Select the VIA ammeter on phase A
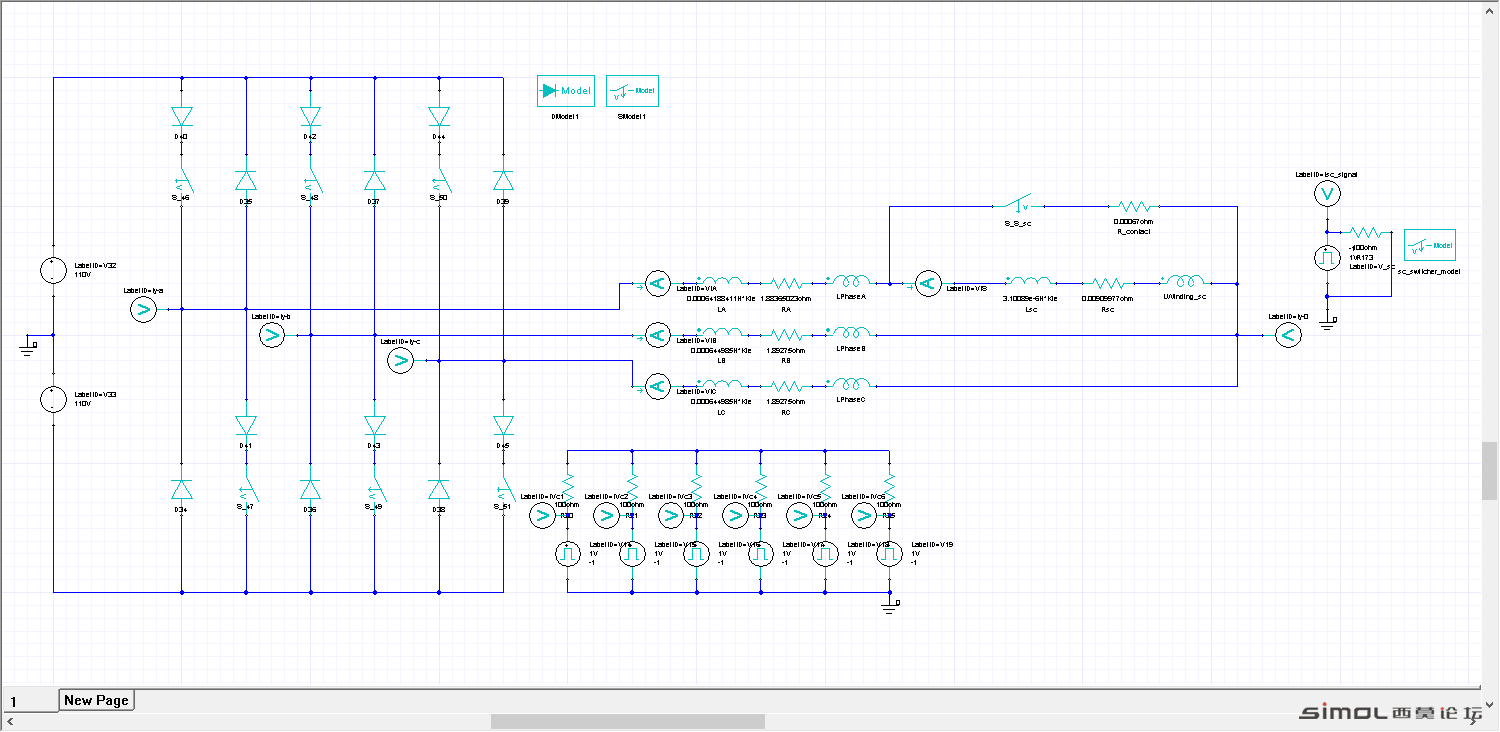The height and width of the screenshot is (732, 1500). click(x=657, y=284)
